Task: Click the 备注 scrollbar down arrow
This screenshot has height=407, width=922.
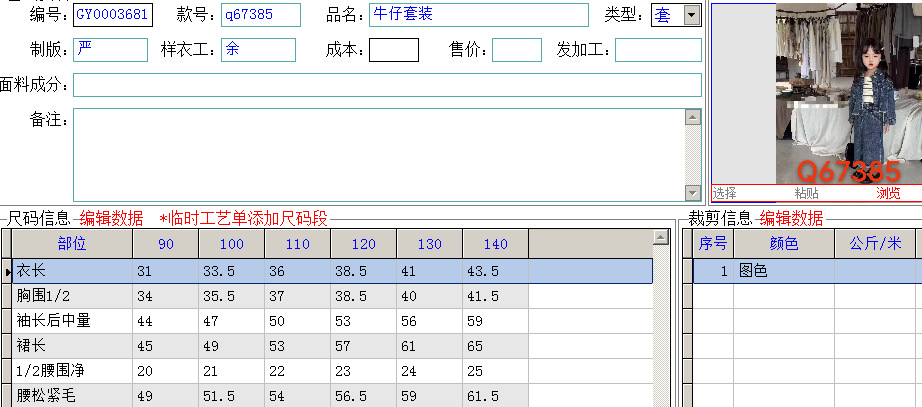Action: tap(693, 192)
